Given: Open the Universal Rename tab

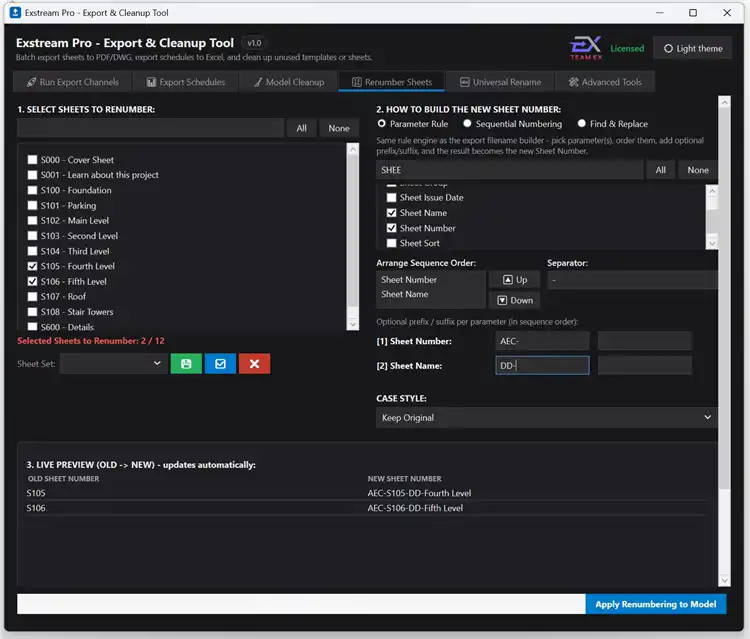Looking at the screenshot, I should (500, 82).
